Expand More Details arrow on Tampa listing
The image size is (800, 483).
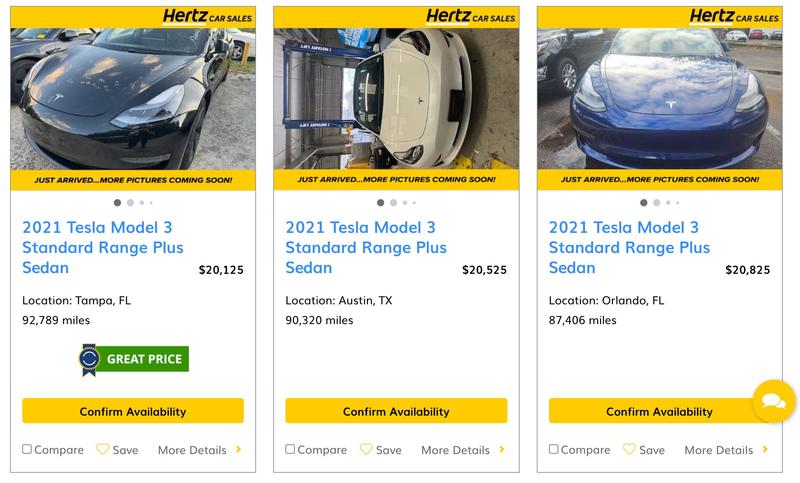tap(238, 450)
